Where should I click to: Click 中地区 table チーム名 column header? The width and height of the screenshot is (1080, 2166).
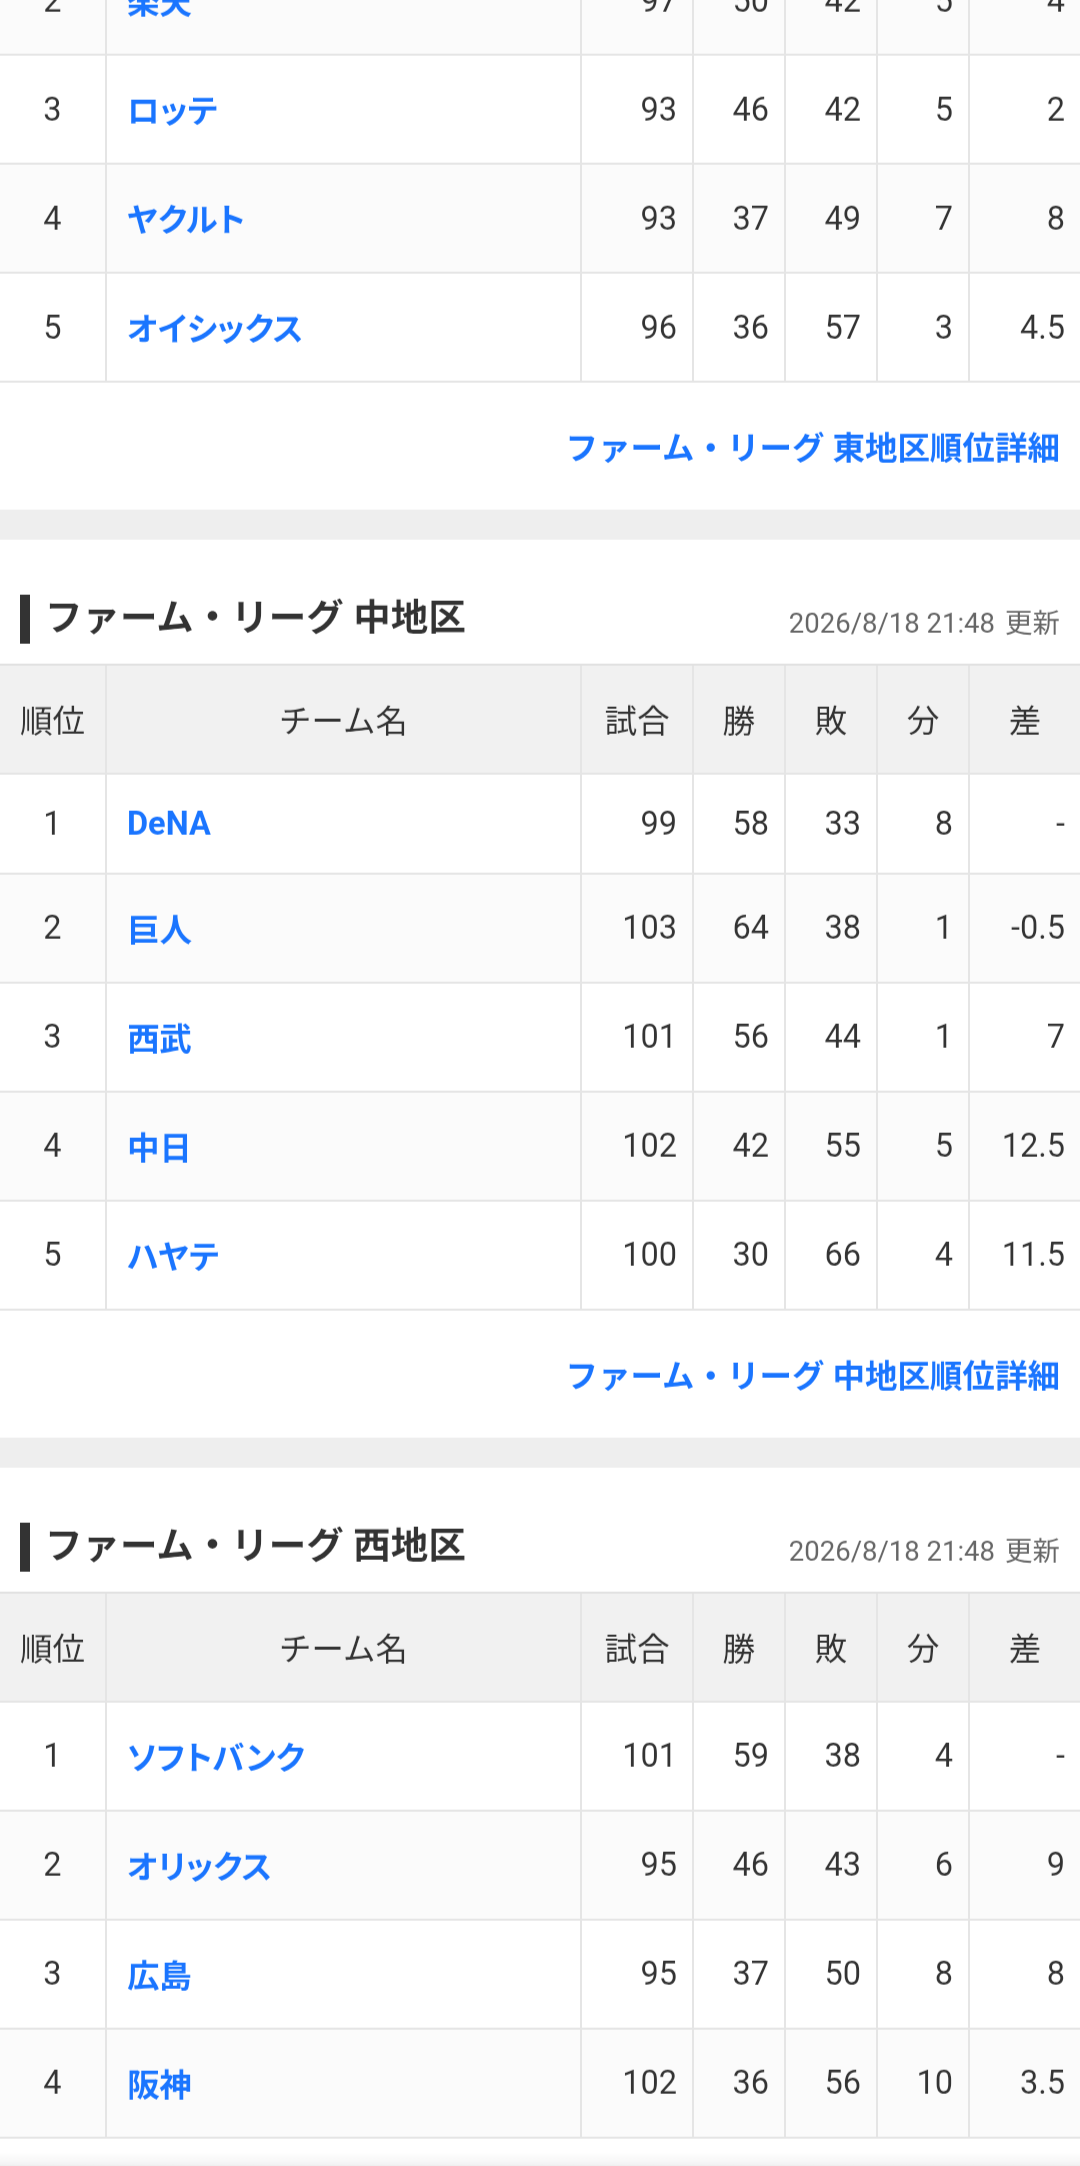pyautogui.click(x=343, y=720)
